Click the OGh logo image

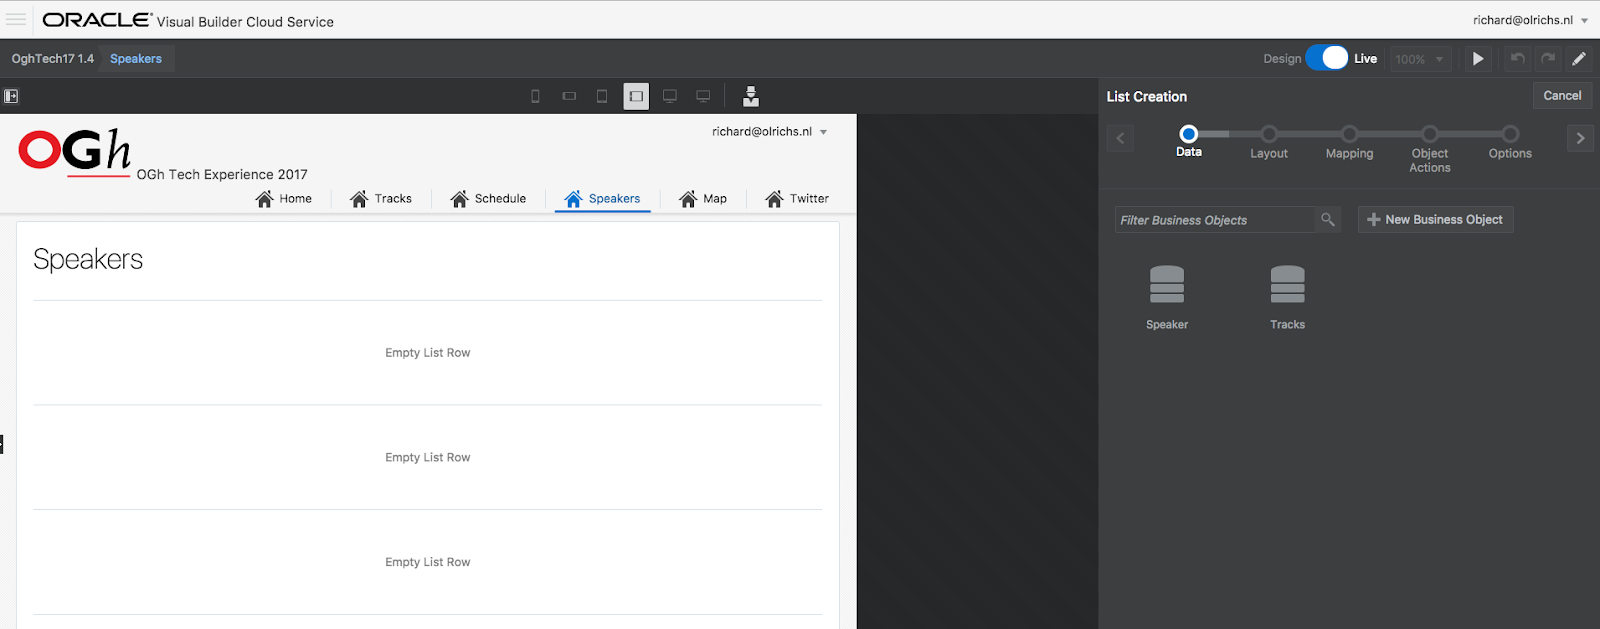(75, 152)
